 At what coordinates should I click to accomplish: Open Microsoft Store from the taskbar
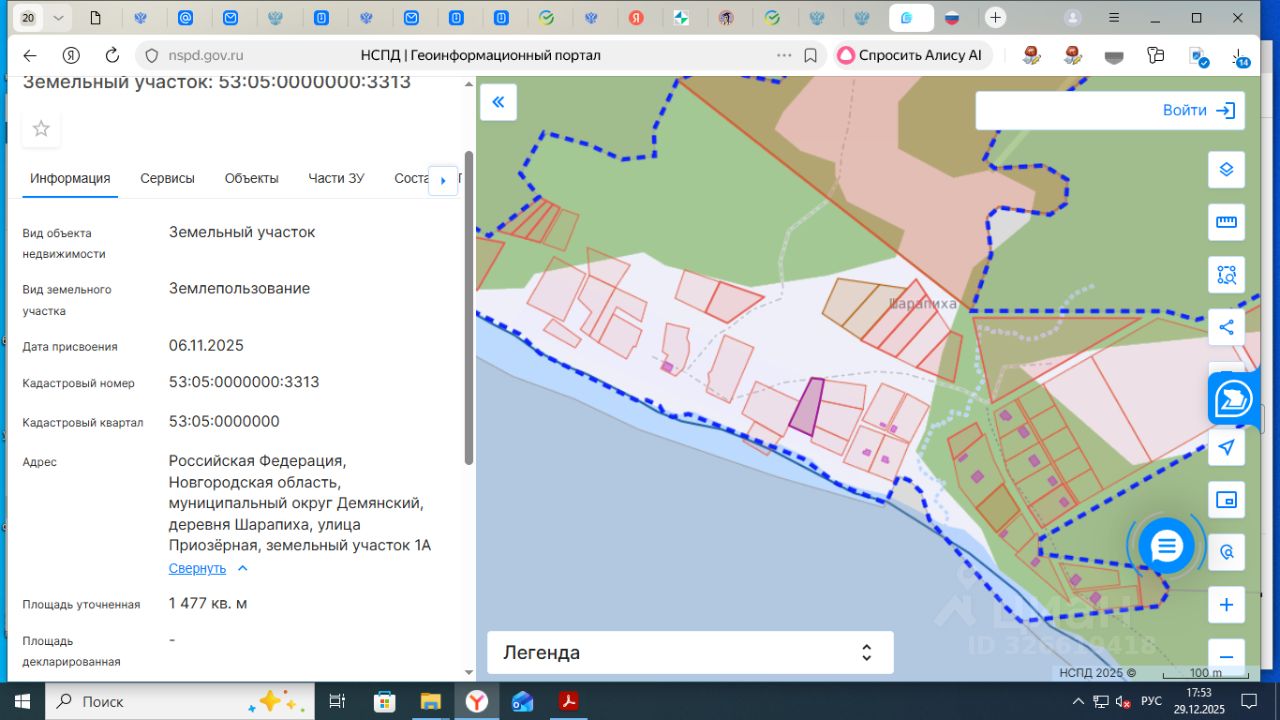[x=384, y=701]
